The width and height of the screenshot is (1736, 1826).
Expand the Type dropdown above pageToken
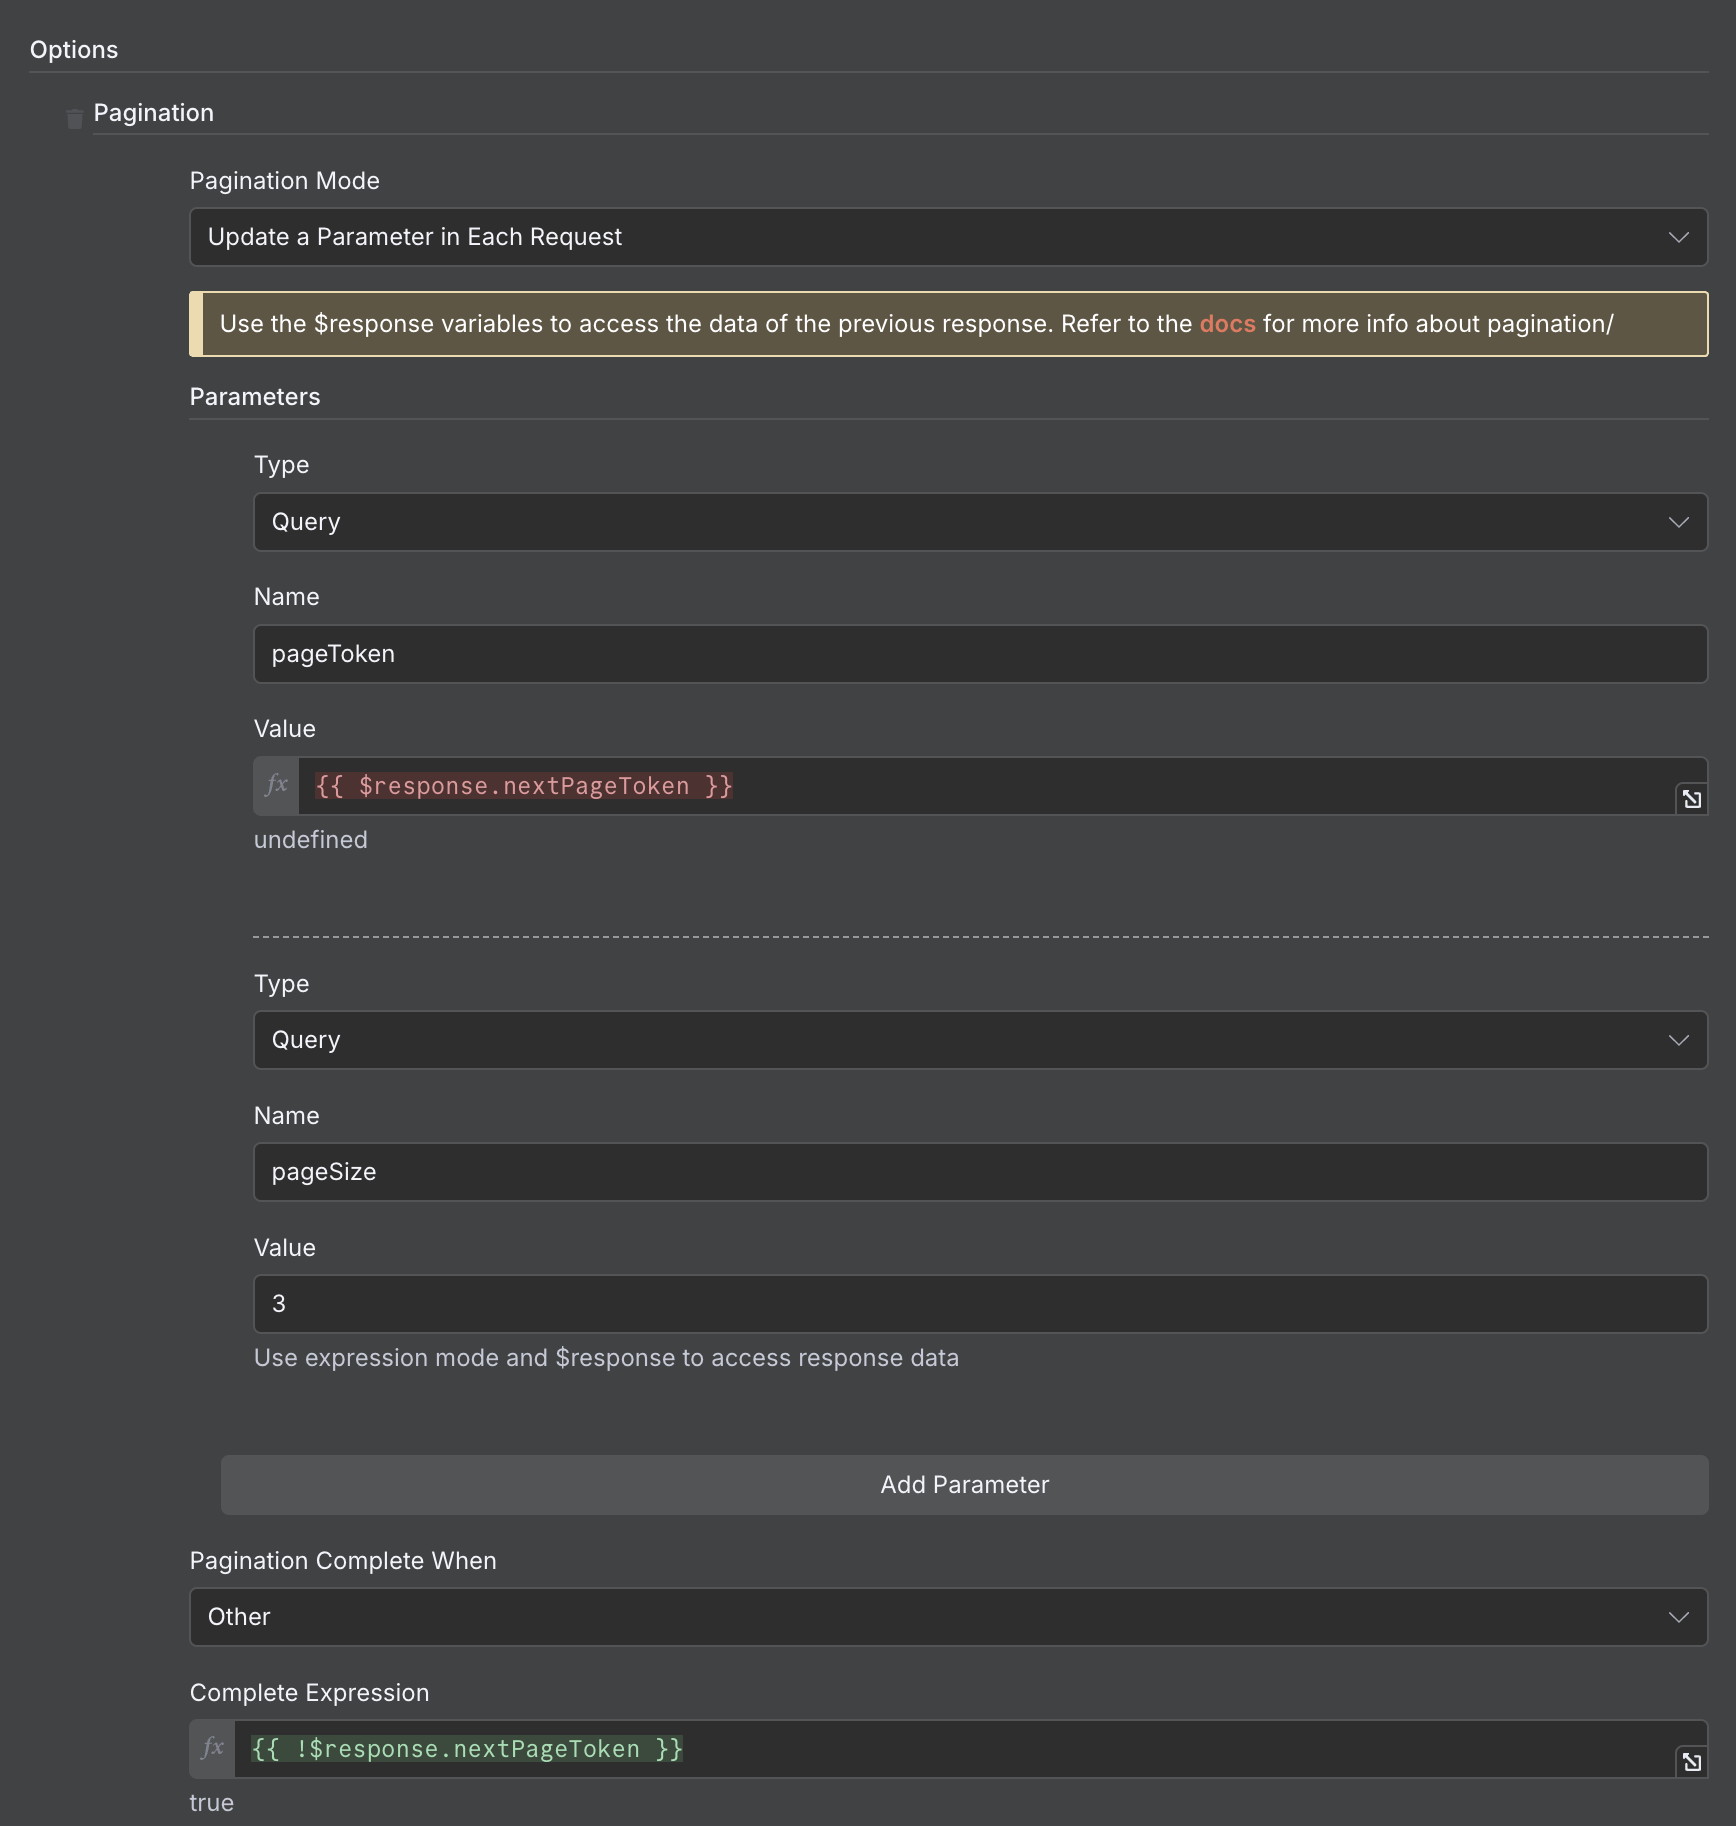(x=980, y=522)
